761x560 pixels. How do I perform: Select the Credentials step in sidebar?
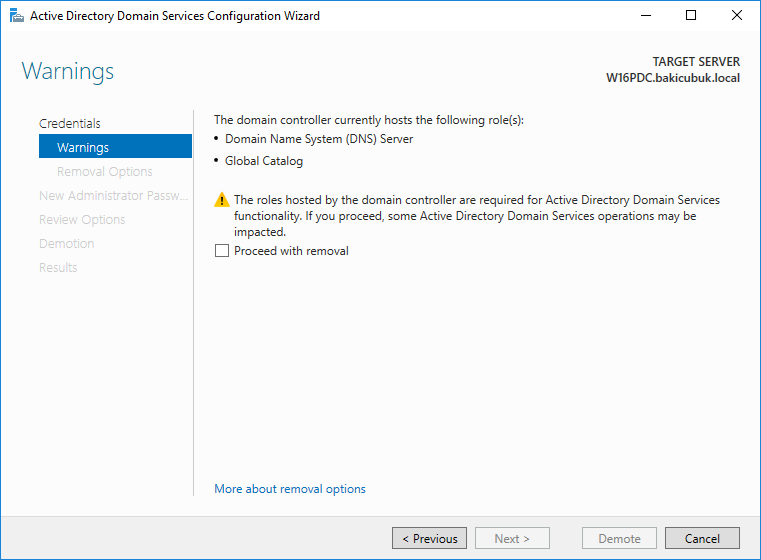(70, 123)
